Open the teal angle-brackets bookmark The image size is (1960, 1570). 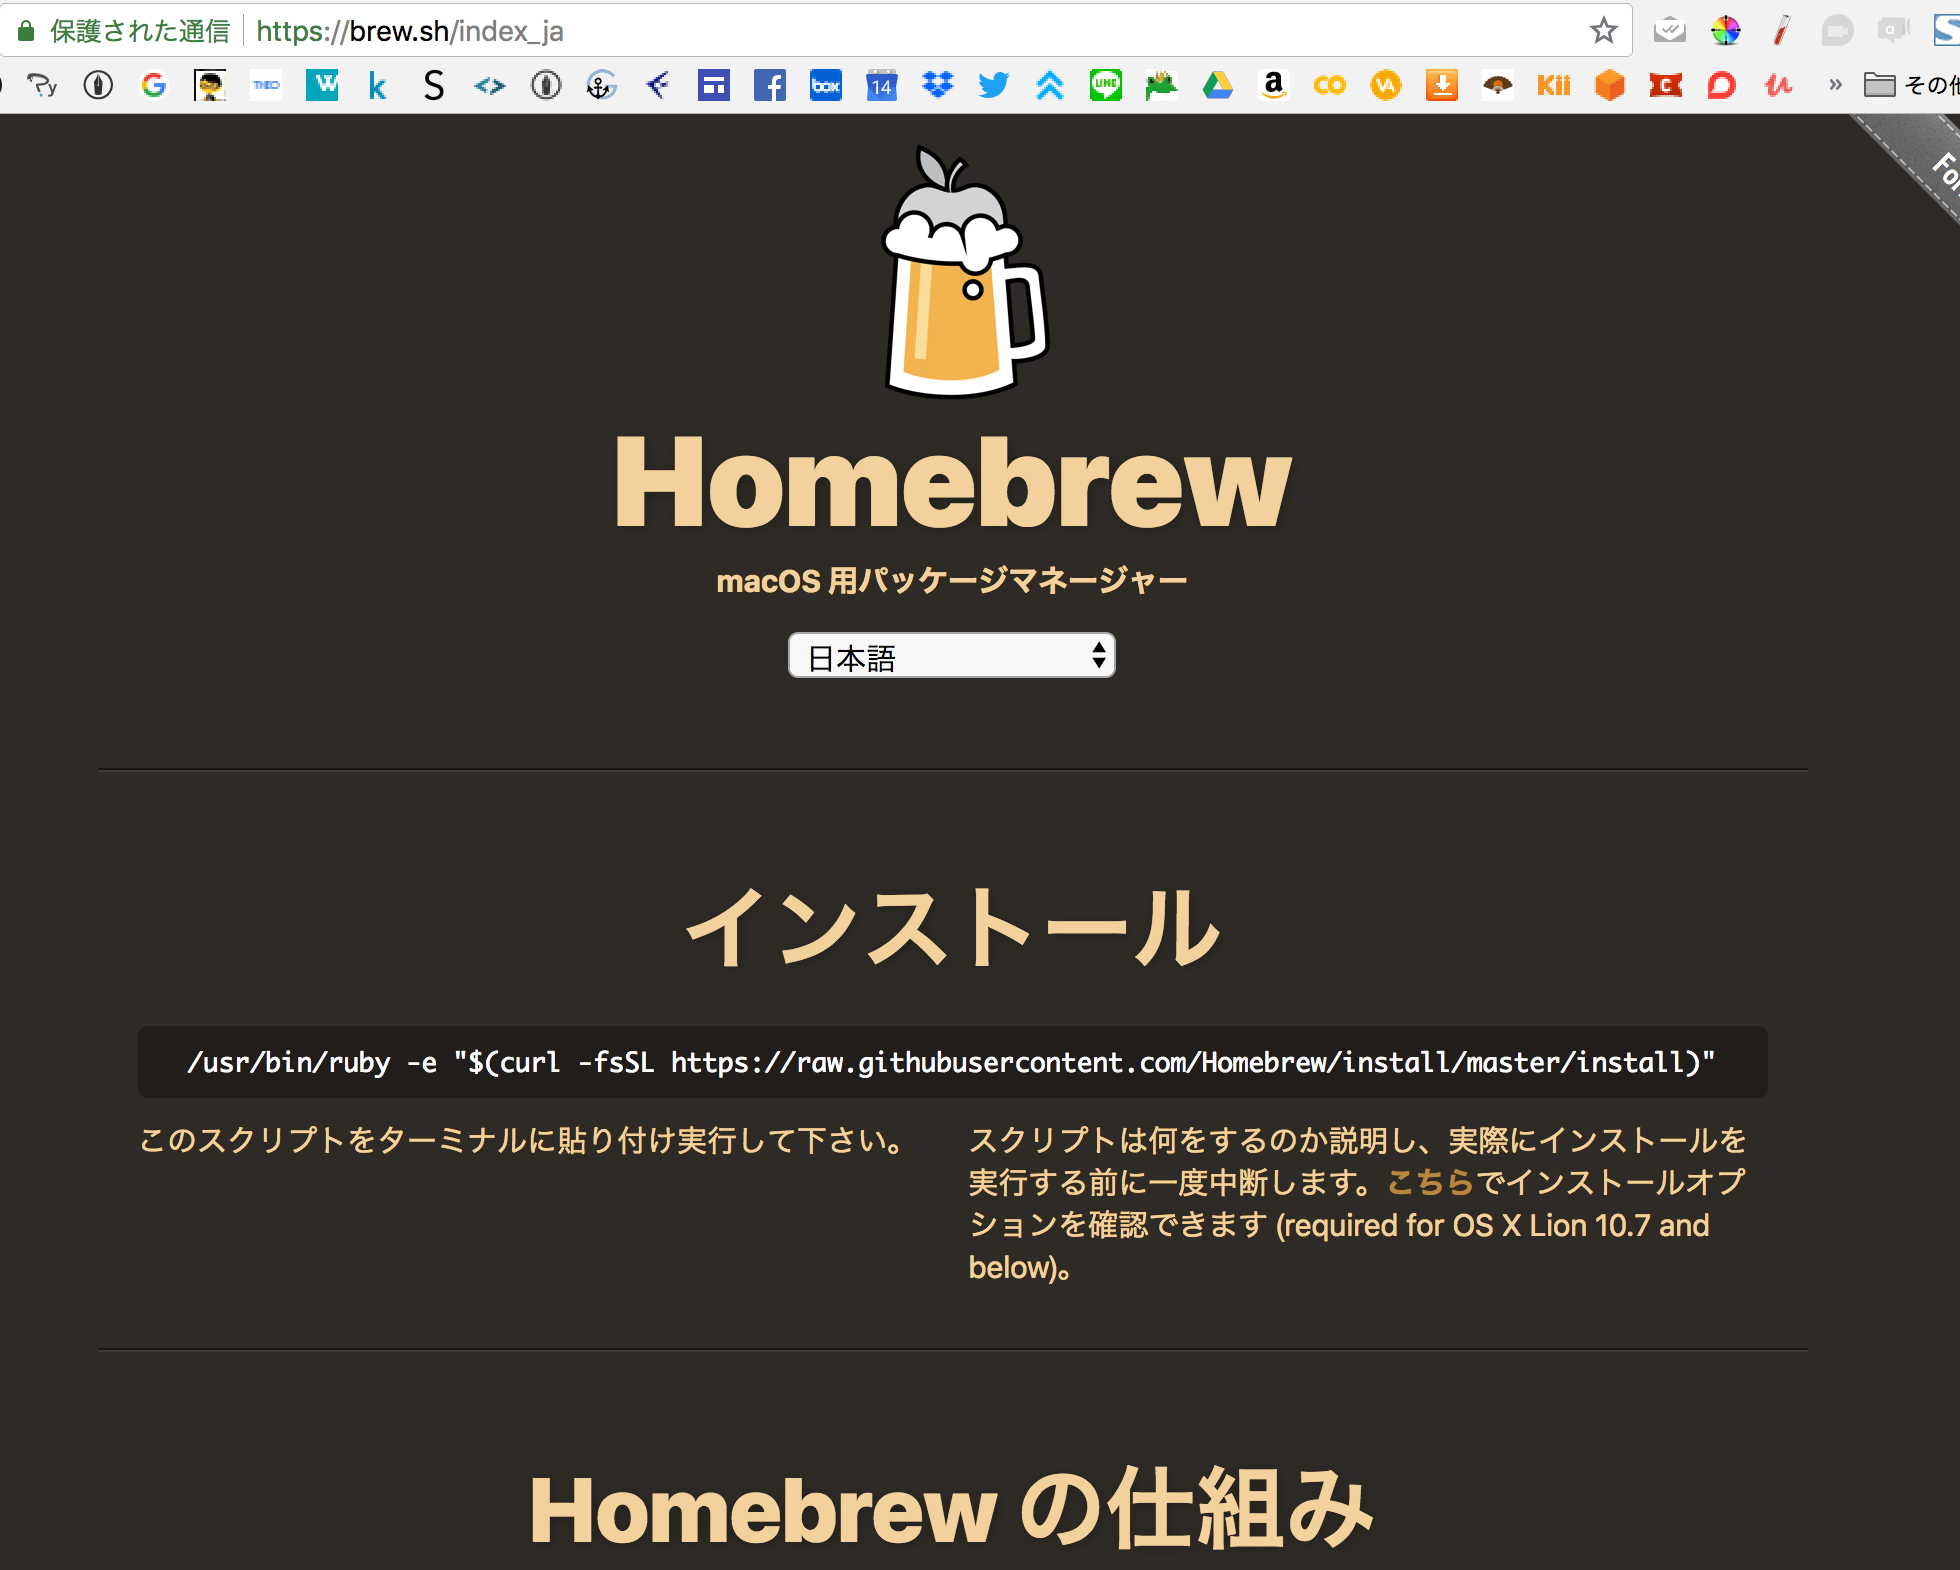tap(489, 86)
